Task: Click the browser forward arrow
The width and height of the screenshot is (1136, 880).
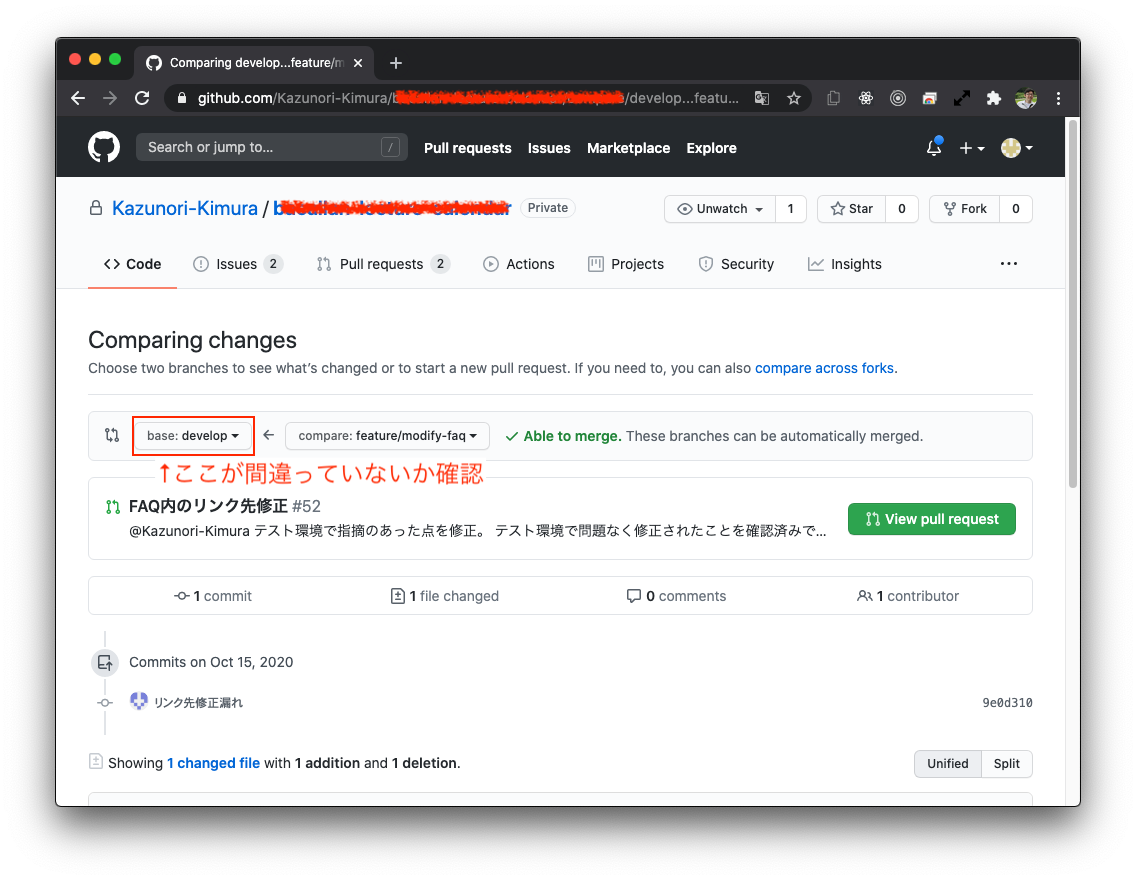Action: pos(110,99)
